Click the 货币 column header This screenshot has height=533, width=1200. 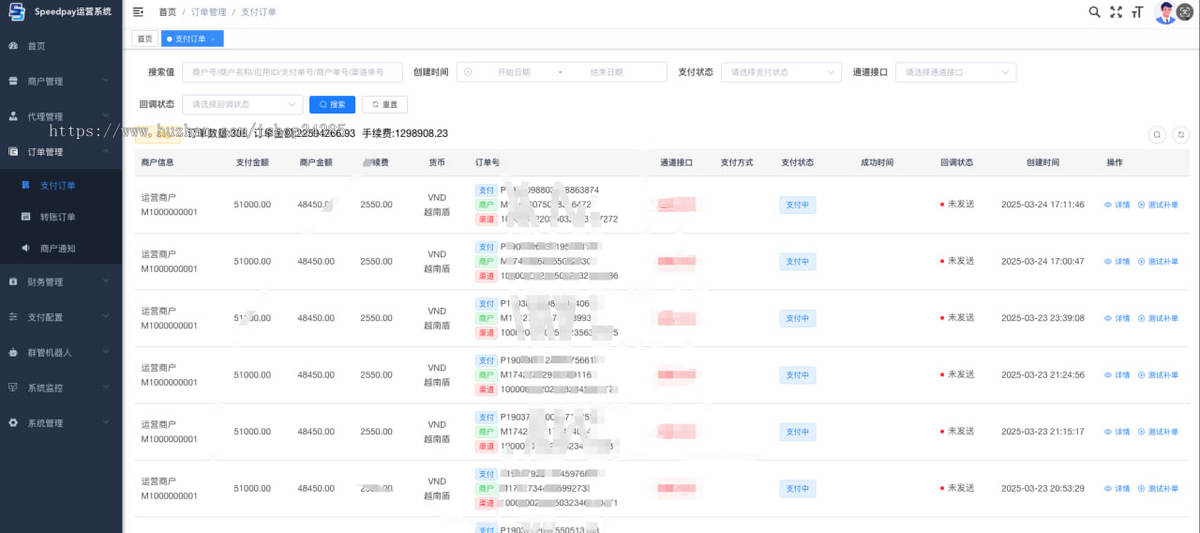click(436, 162)
